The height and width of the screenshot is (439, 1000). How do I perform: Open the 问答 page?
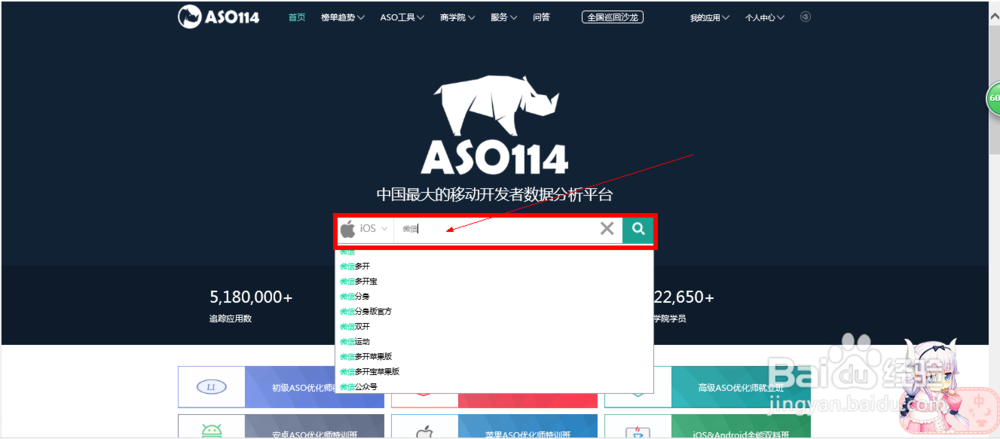541,18
